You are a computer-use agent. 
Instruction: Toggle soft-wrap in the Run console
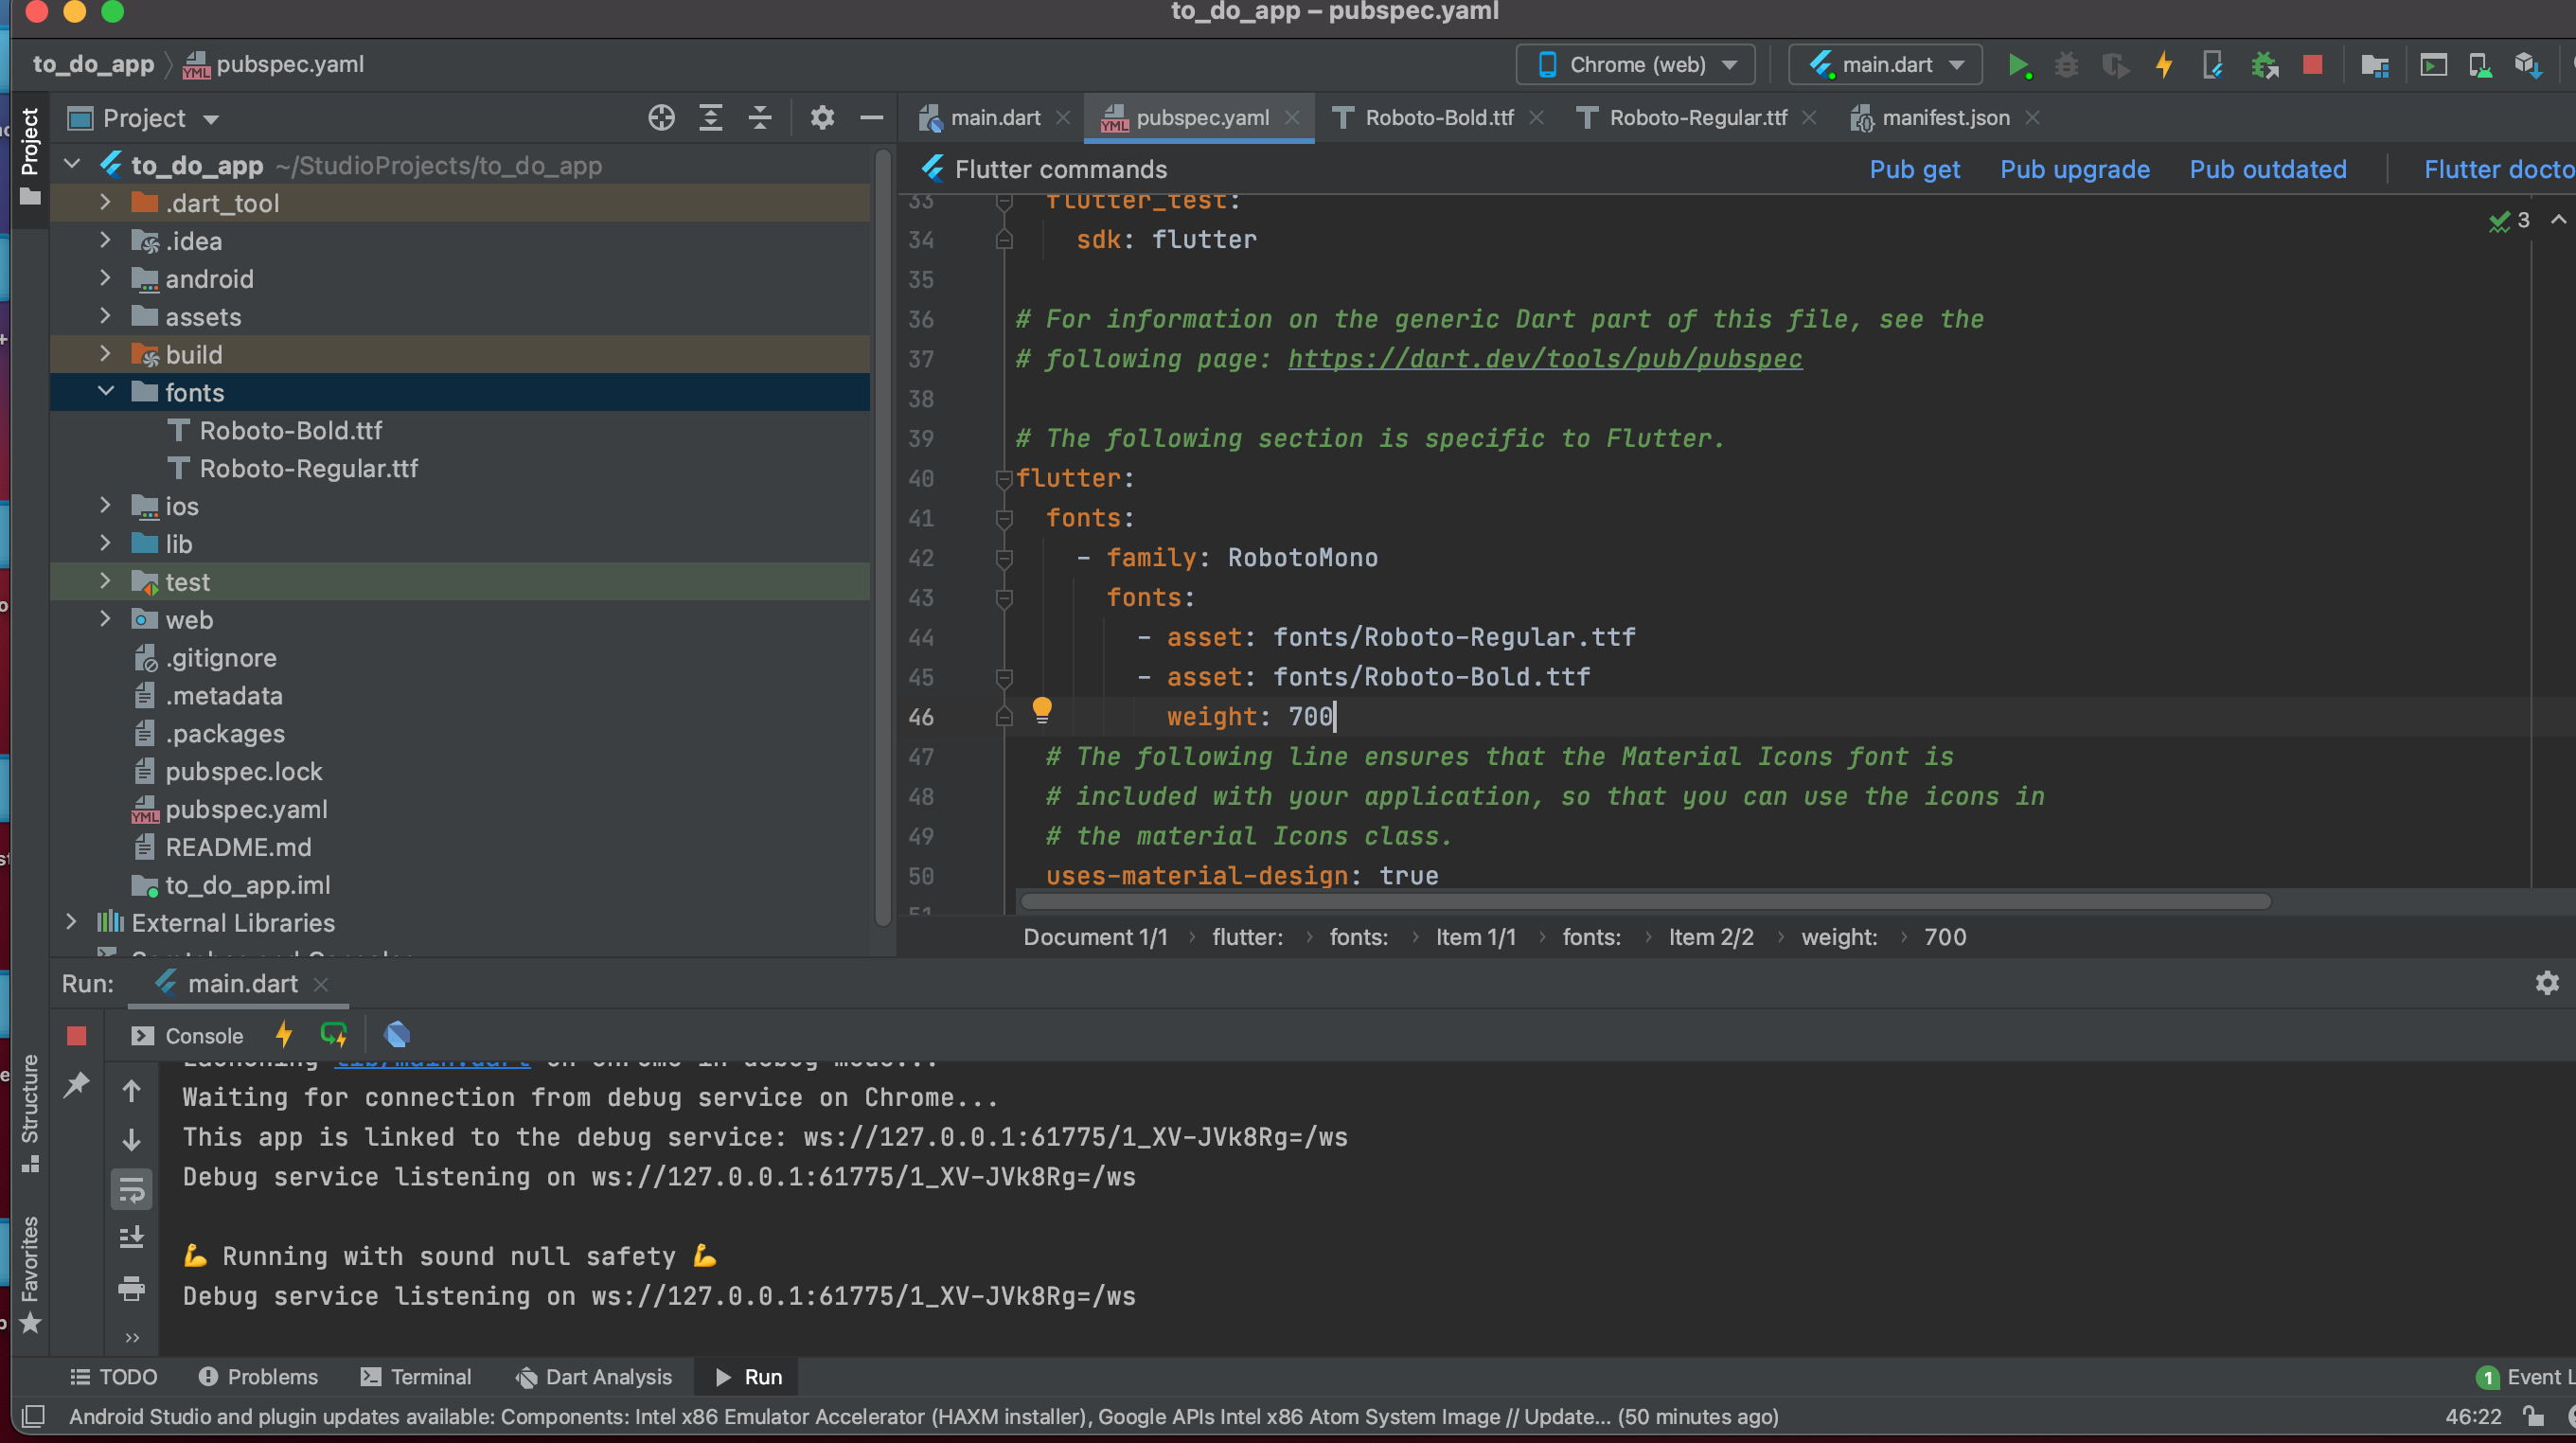point(131,1189)
